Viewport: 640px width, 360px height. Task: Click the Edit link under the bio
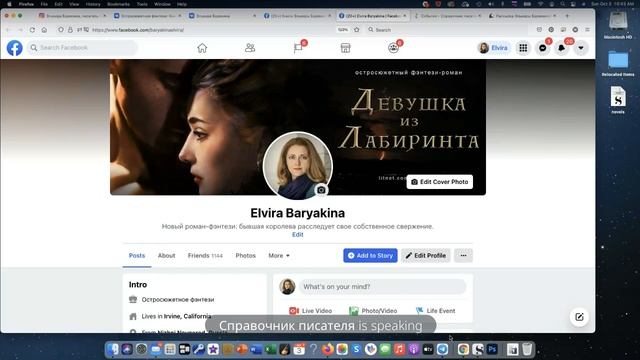click(298, 235)
